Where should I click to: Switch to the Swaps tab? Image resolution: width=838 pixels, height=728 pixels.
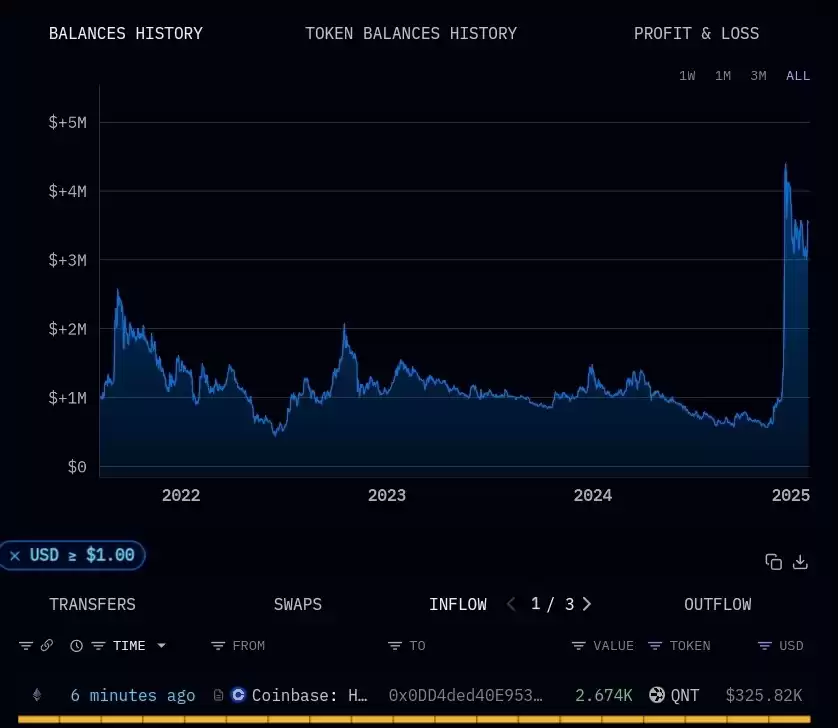[x=298, y=604]
